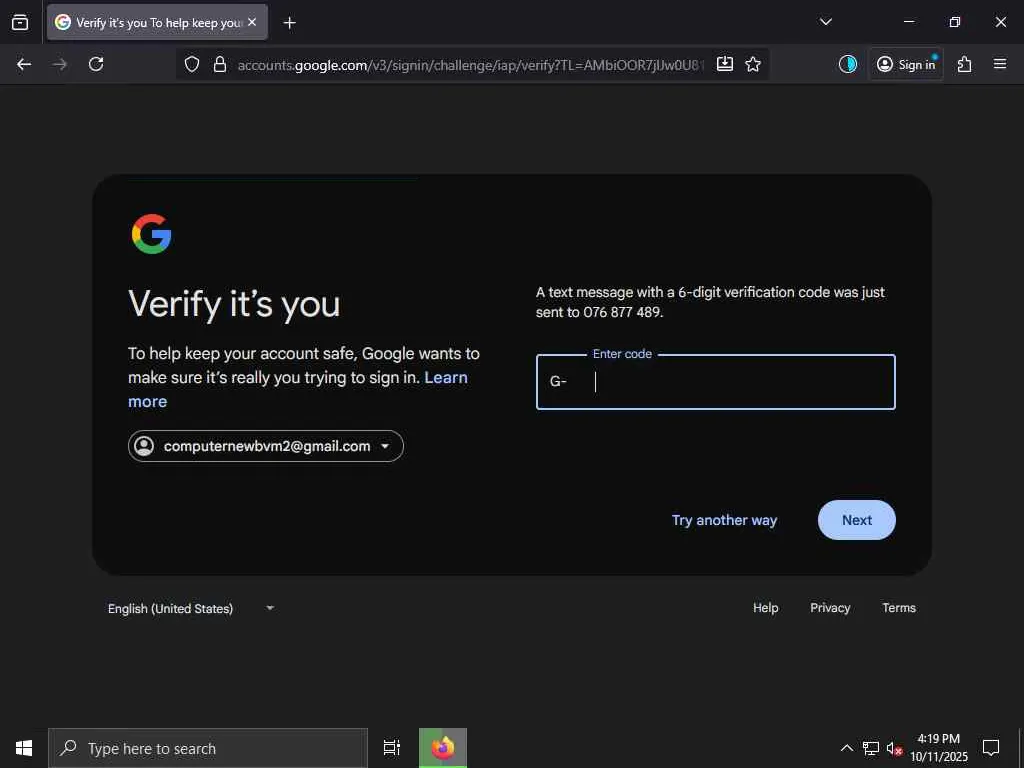The height and width of the screenshot is (768, 1024).
Task: Submit with the Next button
Action: click(x=857, y=520)
